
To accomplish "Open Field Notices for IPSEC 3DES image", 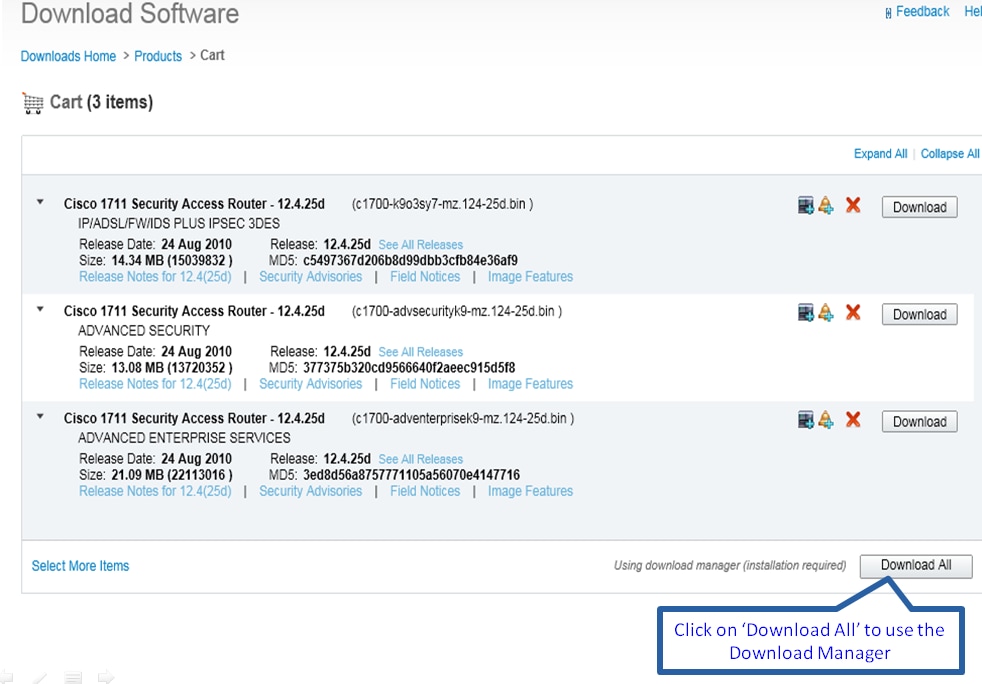I will pyautogui.click(x=425, y=277).
